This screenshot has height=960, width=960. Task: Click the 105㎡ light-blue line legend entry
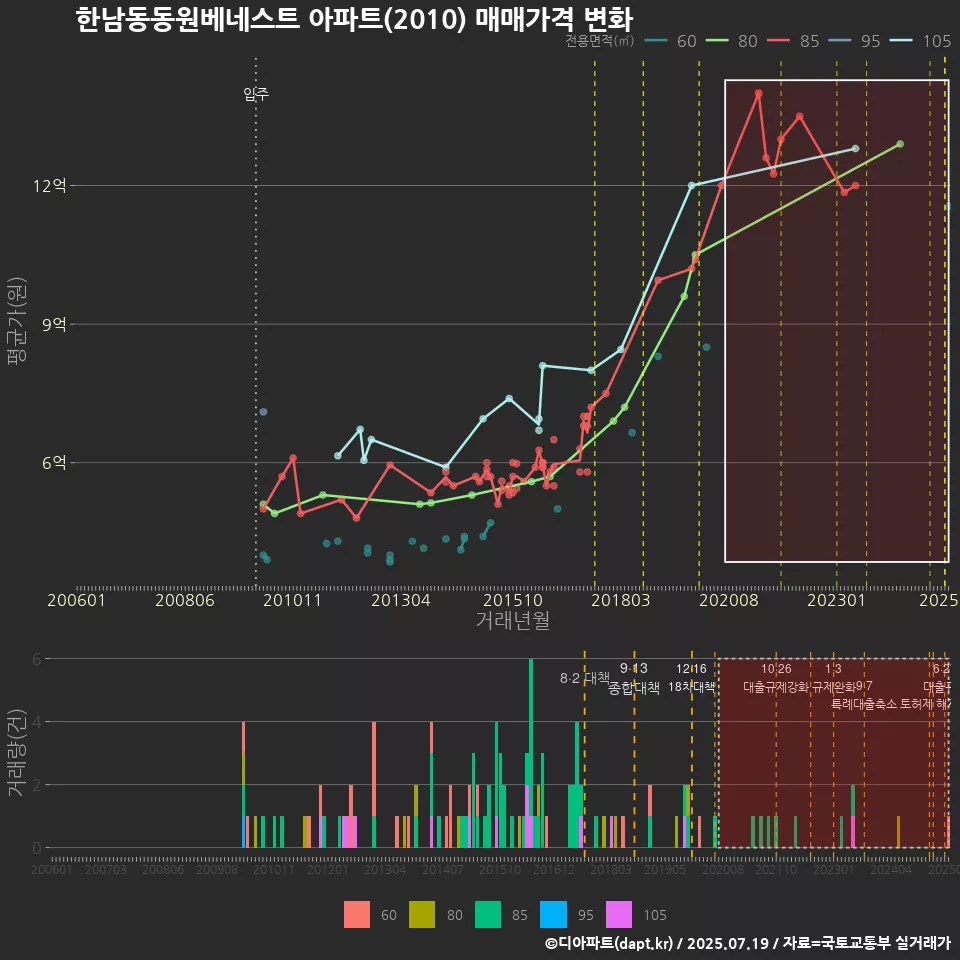920,41
